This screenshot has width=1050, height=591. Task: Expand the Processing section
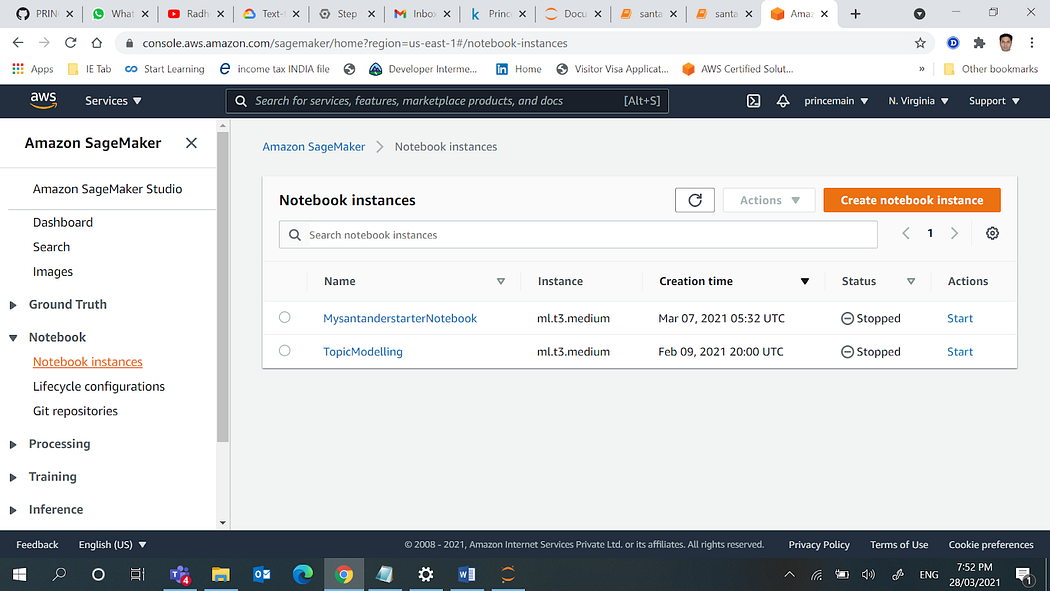point(13,444)
